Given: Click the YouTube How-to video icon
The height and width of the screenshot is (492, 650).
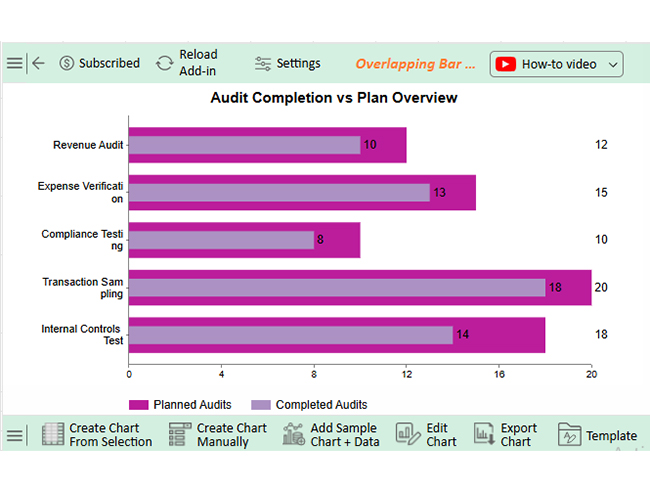Looking at the screenshot, I should [x=506, y=64].
